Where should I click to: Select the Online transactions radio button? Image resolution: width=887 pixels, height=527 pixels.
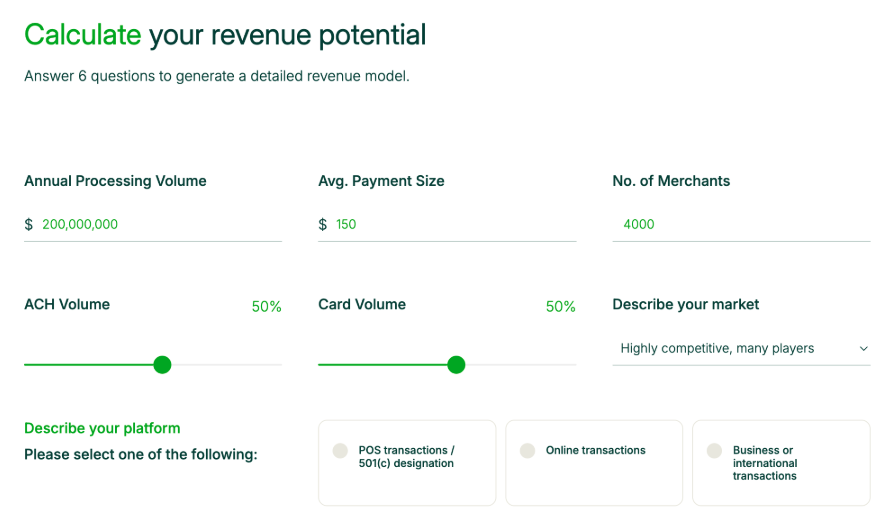(x=527, y=451)
